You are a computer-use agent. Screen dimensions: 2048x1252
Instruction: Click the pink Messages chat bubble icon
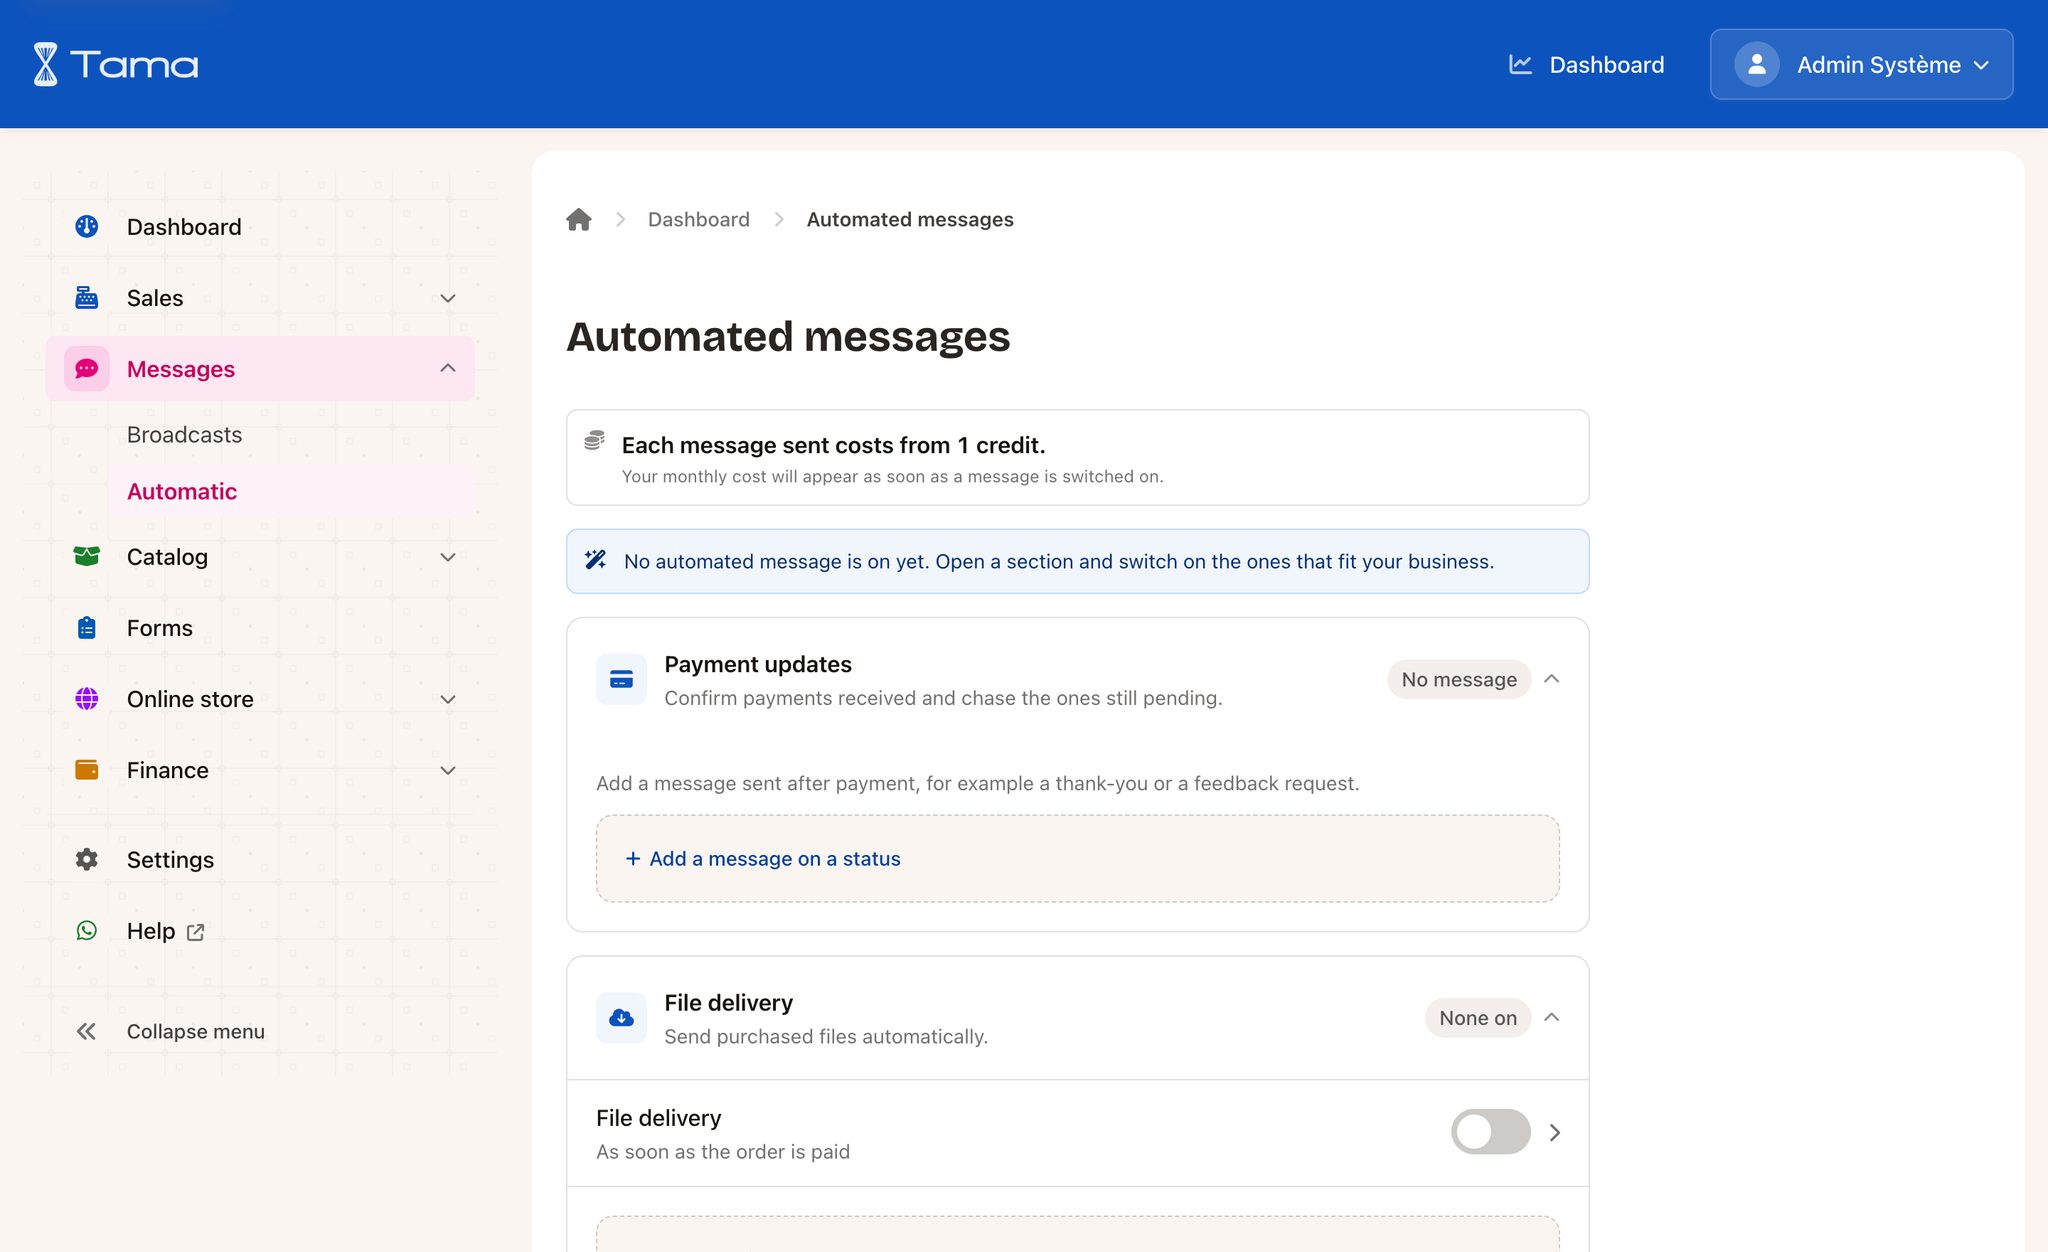tap(87, 369)
